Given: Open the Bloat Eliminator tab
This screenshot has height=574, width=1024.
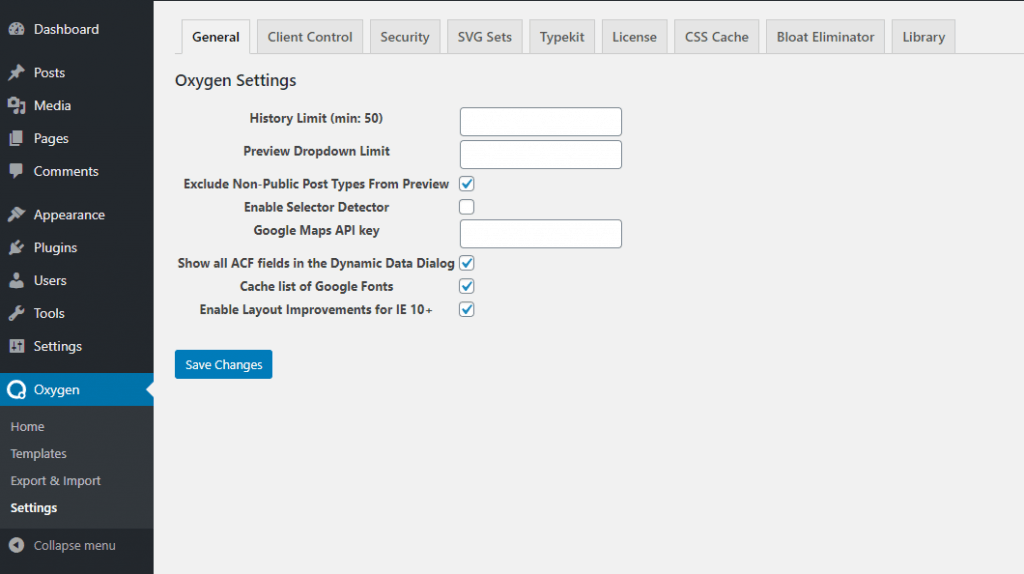Looking at the screenshot, I should coord(825,37).
